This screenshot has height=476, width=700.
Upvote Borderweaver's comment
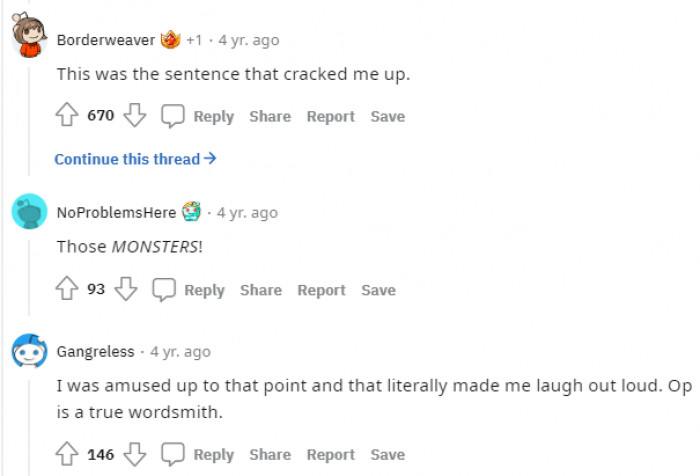(68, 116)
